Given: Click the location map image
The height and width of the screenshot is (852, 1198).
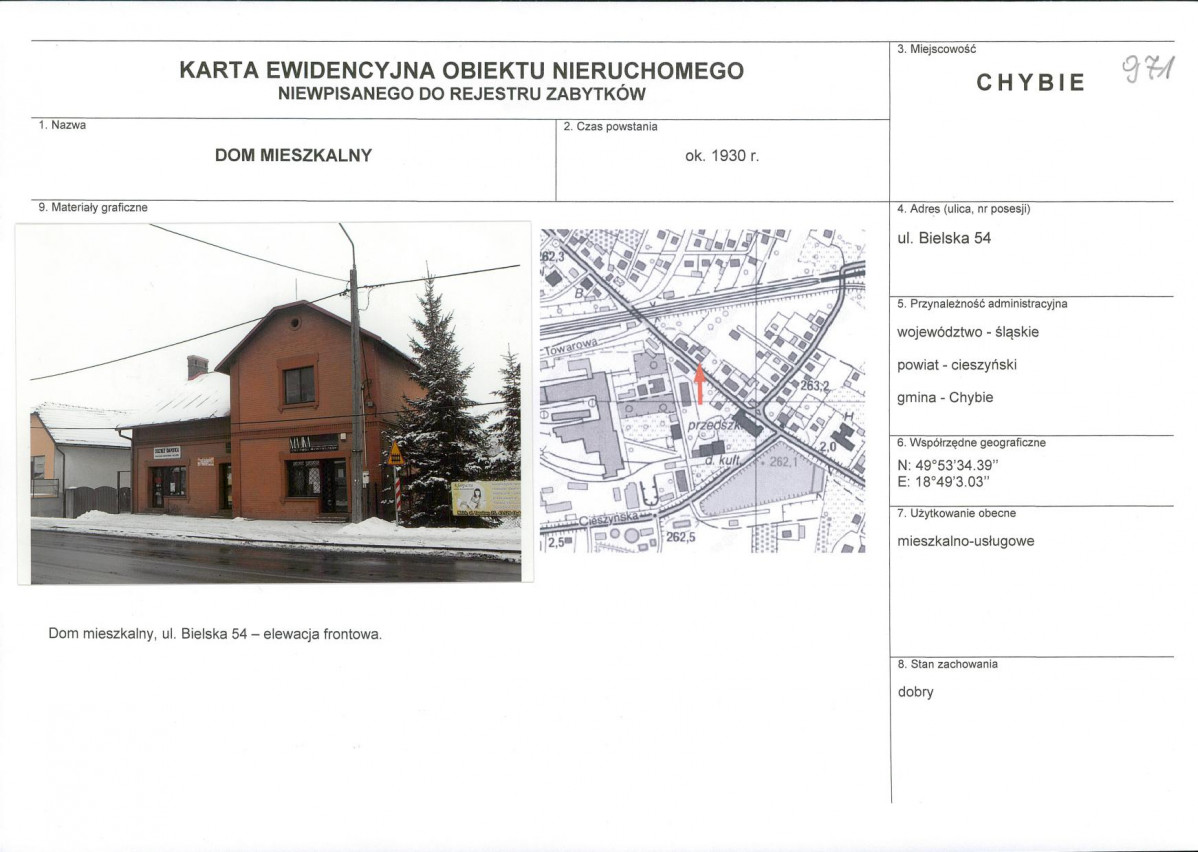Looking at the screenshot, I should (702, 390).
